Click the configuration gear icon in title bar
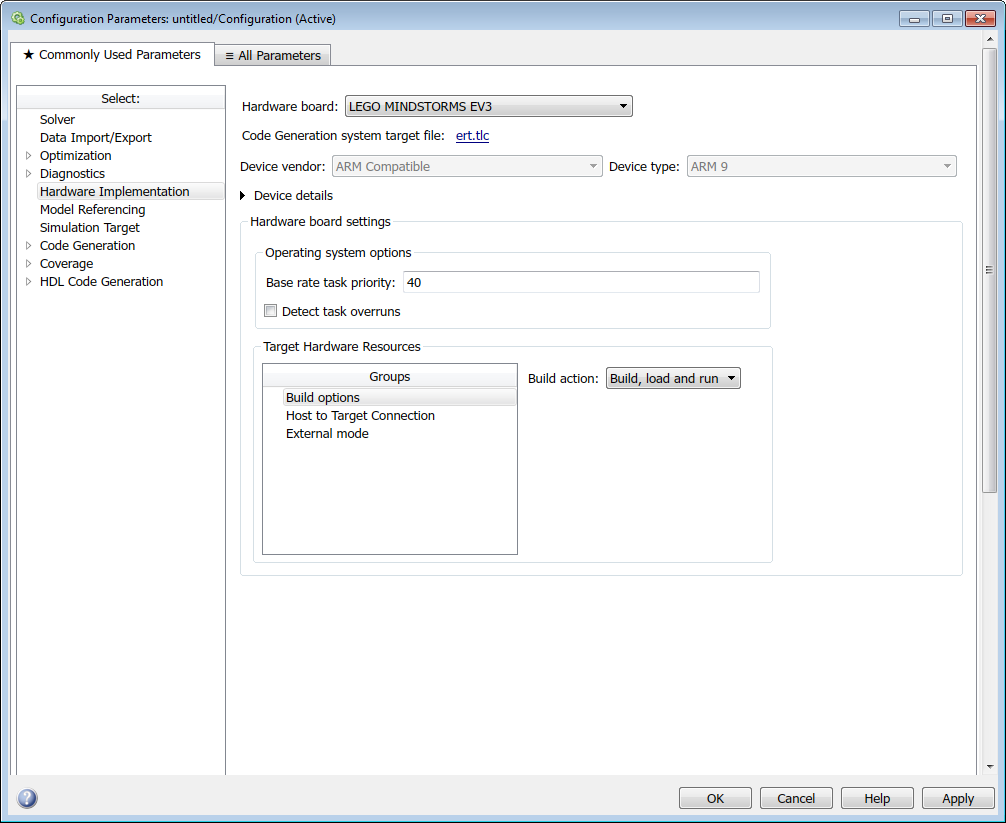The image size is (1006, 823). [x=17, y=19]
